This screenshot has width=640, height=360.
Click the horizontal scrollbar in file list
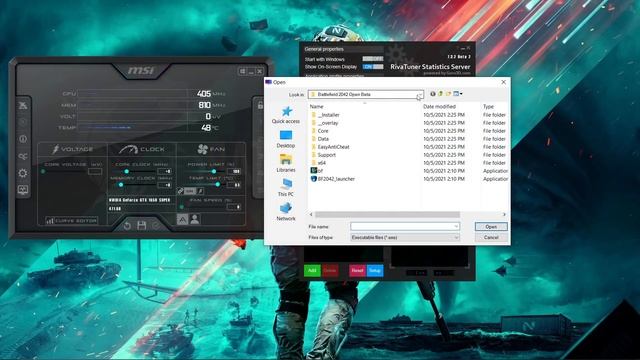pyautogui.click(x=387, y=214)
